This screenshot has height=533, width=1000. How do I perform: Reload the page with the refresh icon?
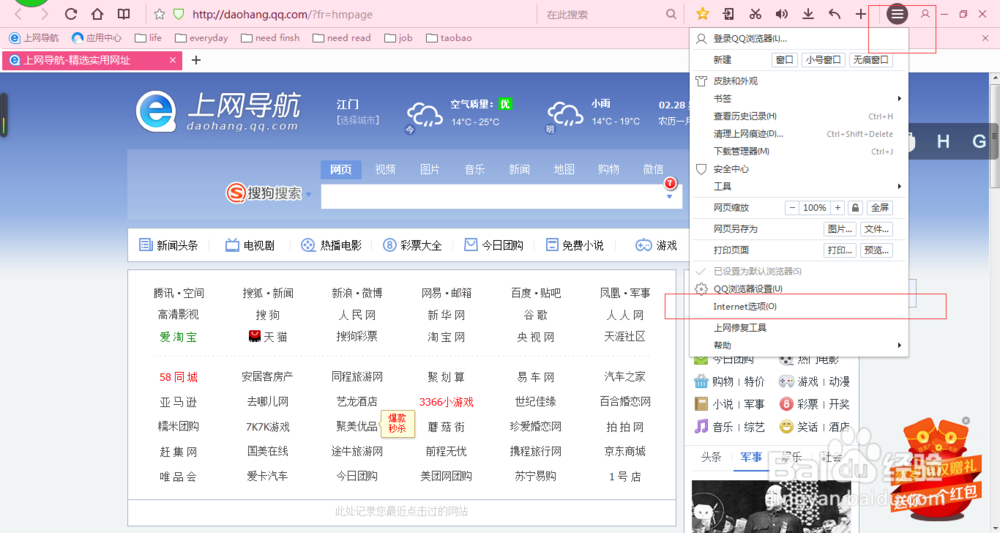[71, 14]
